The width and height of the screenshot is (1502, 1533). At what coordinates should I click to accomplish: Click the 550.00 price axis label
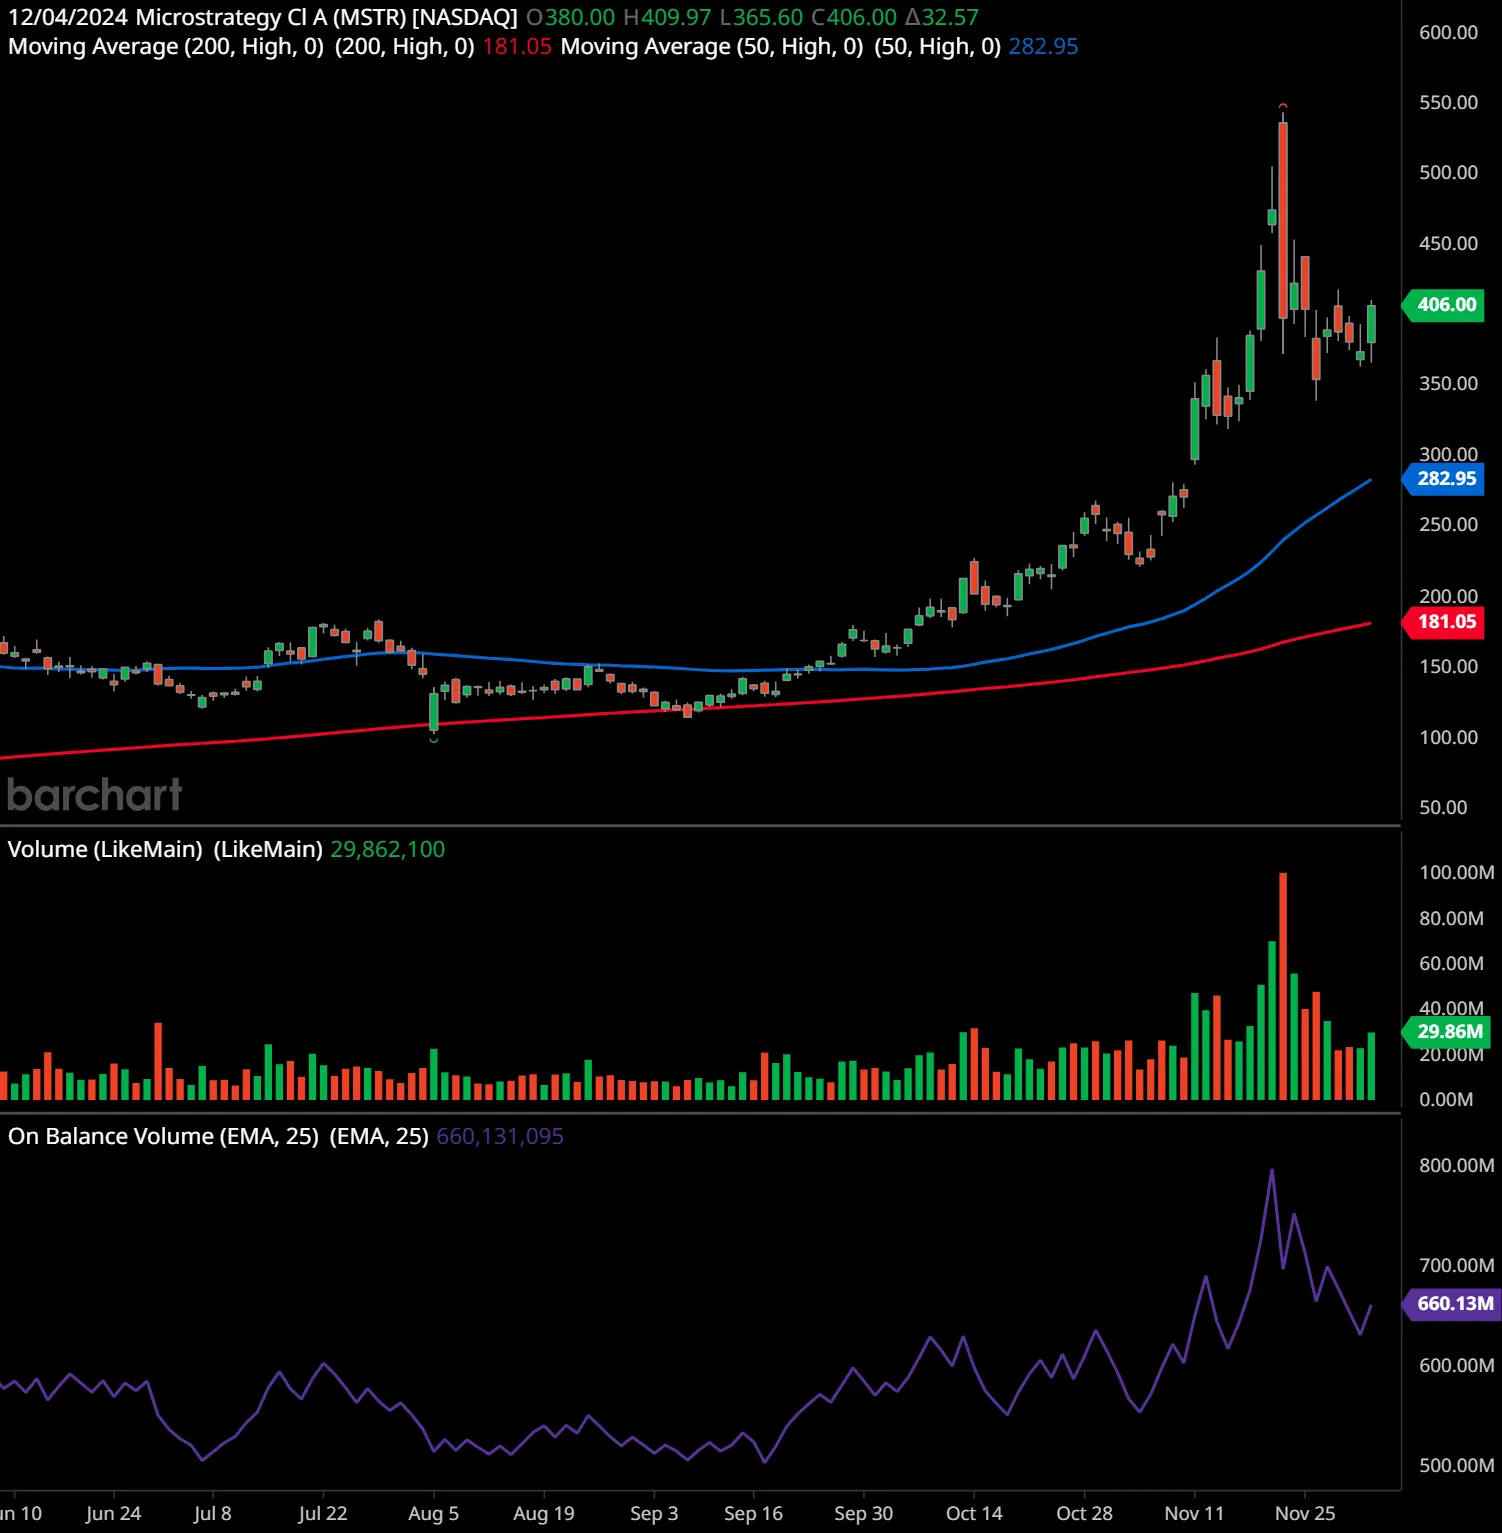(1448, 102)
